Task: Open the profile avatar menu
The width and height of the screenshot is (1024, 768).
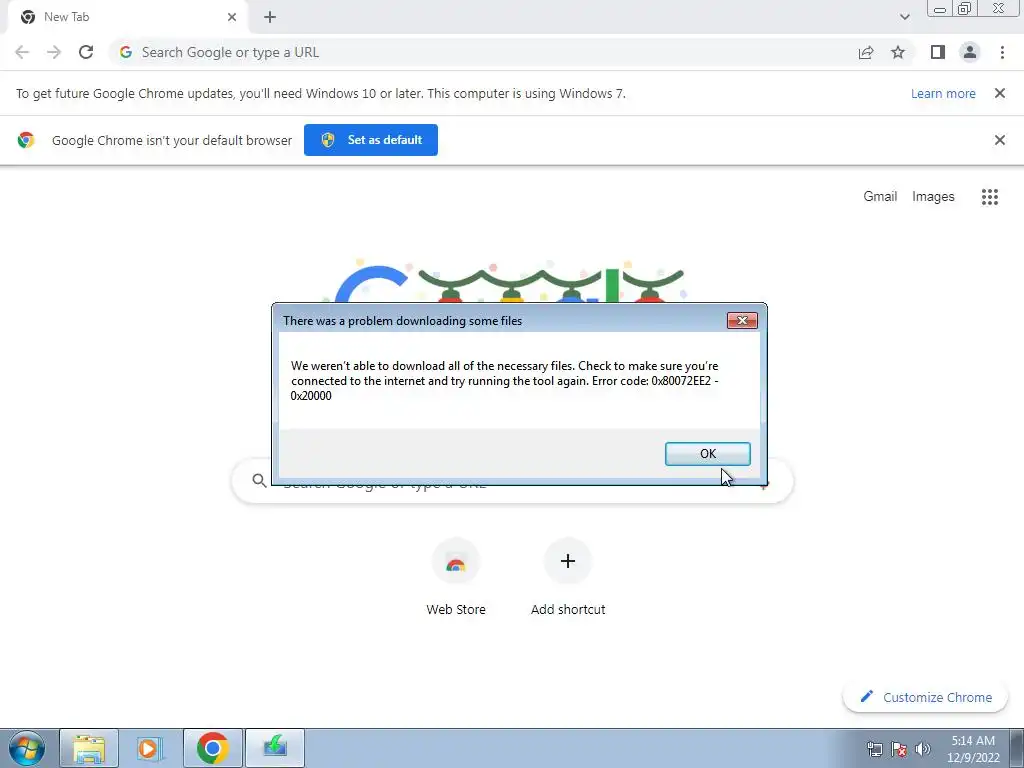Action: [x=970, y=52]
